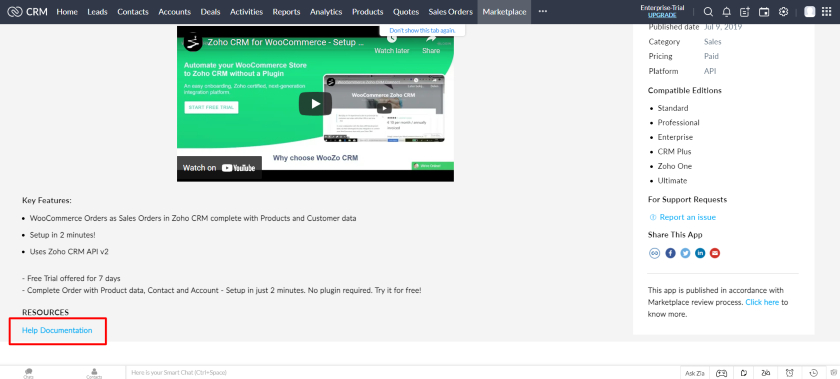Open the Leads module
Image resolution: width=840 pixels, height=379 pixels.
pos(98,12)
